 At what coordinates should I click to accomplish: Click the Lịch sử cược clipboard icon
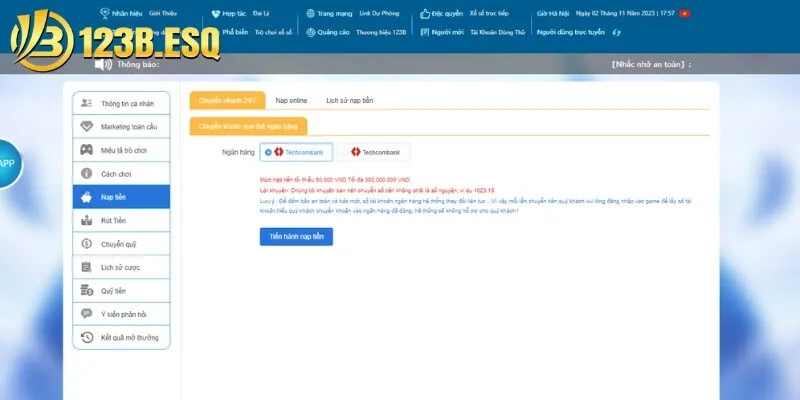click(87, 267)
